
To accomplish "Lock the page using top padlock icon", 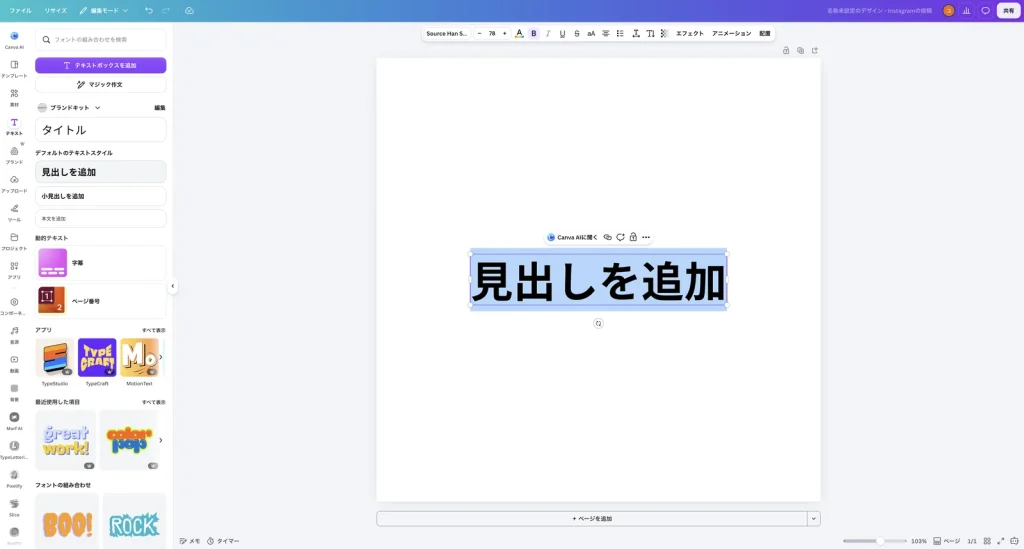I will (786, 50).
